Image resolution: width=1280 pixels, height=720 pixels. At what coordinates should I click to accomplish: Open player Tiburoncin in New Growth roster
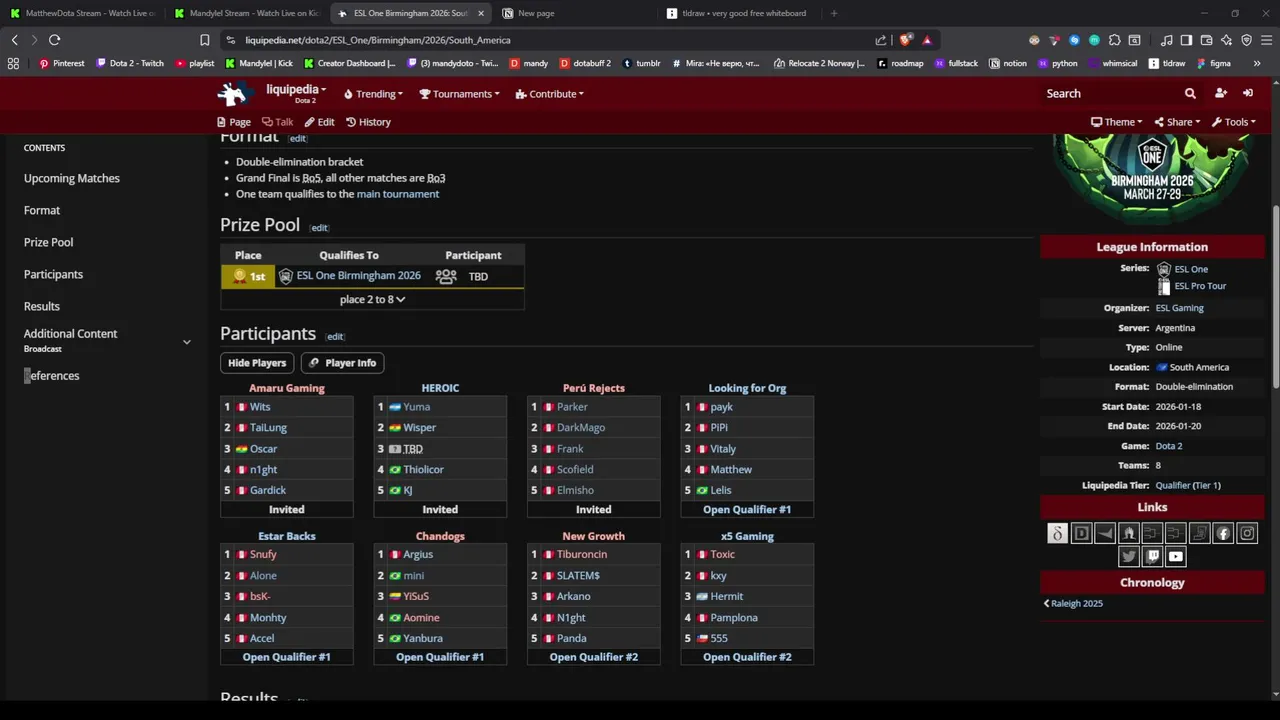582,555
